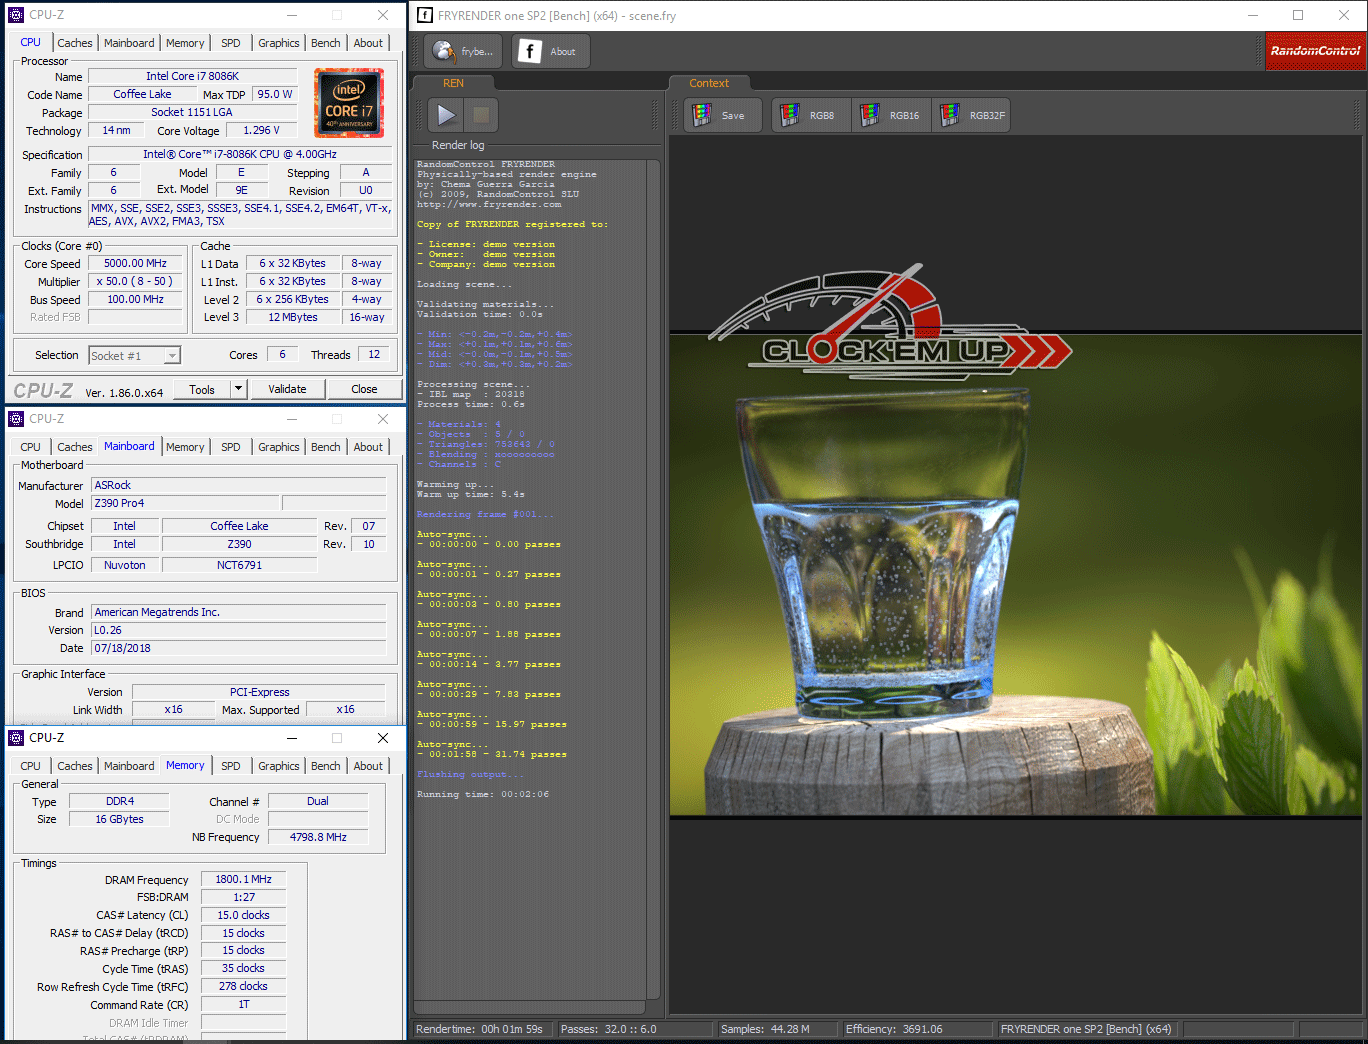
Task: Click the Validate button
Action: (287, 389)
